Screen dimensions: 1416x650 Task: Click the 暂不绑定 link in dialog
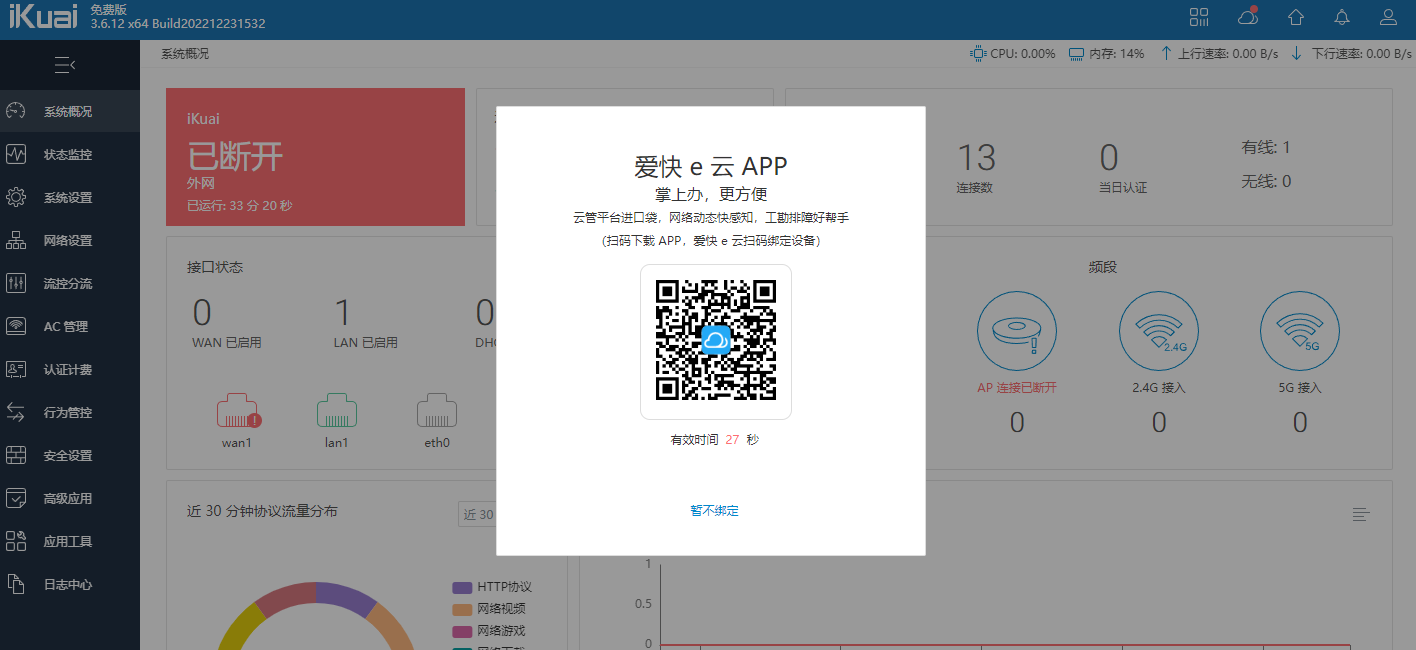[714, 511]
